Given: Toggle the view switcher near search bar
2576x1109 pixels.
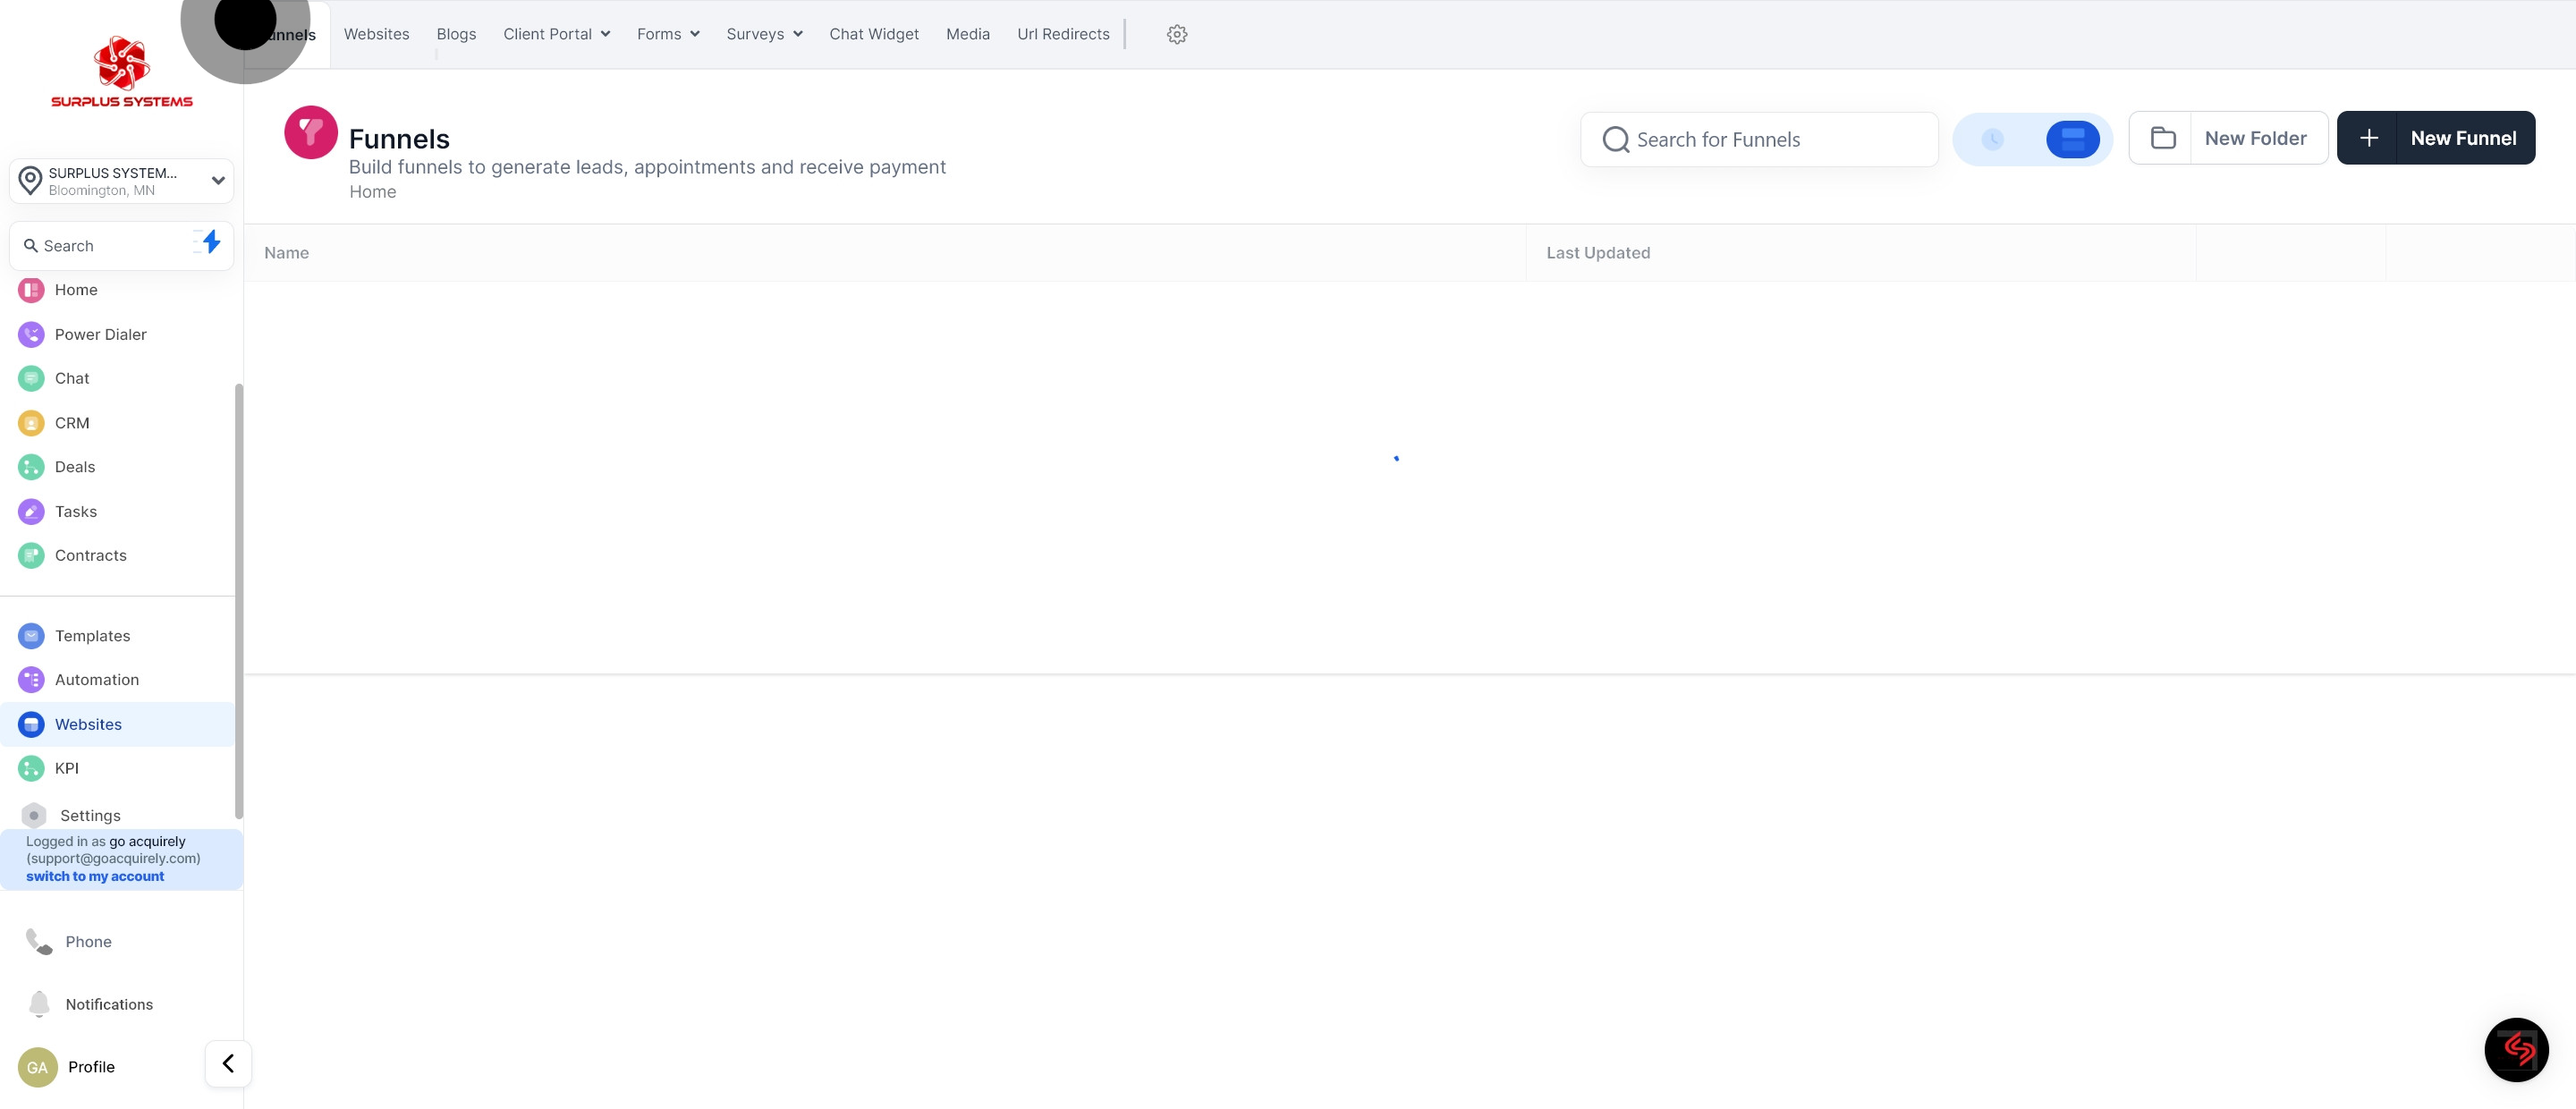Looking at the screenshot, I should coord(2032,139).
